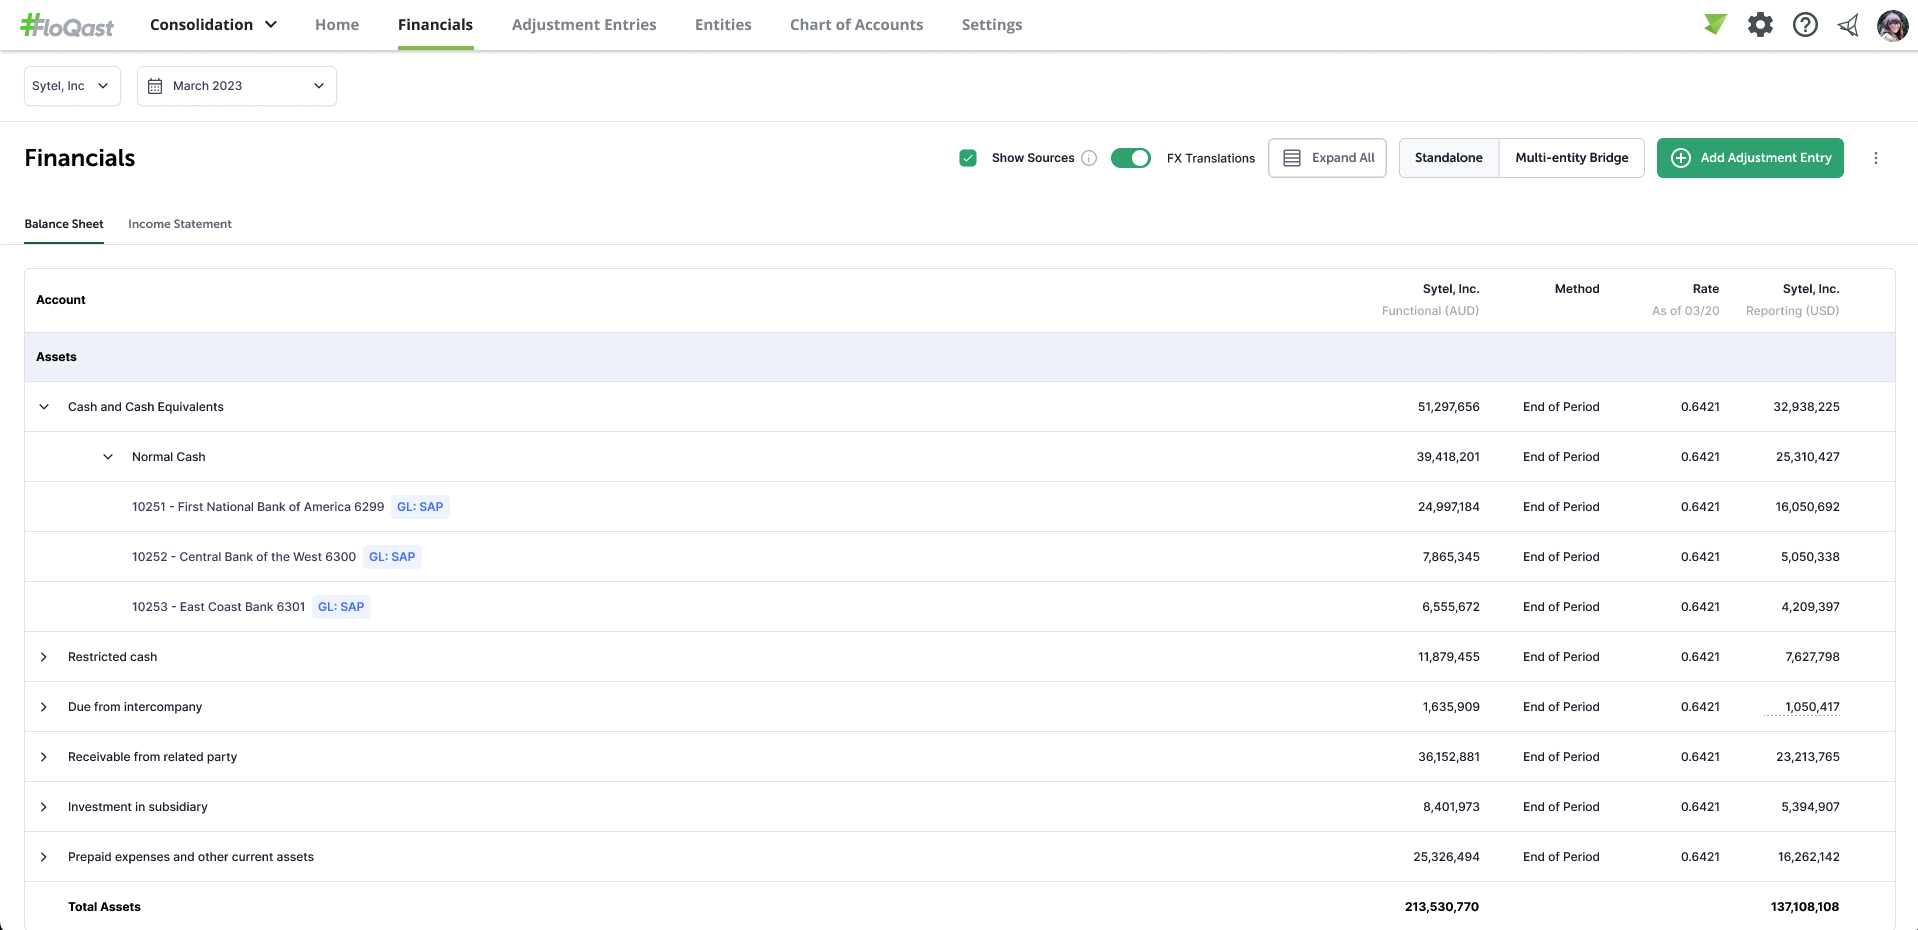Open the settings gear icon
The image size is (1918, 930).
[x=1760, y=25]
